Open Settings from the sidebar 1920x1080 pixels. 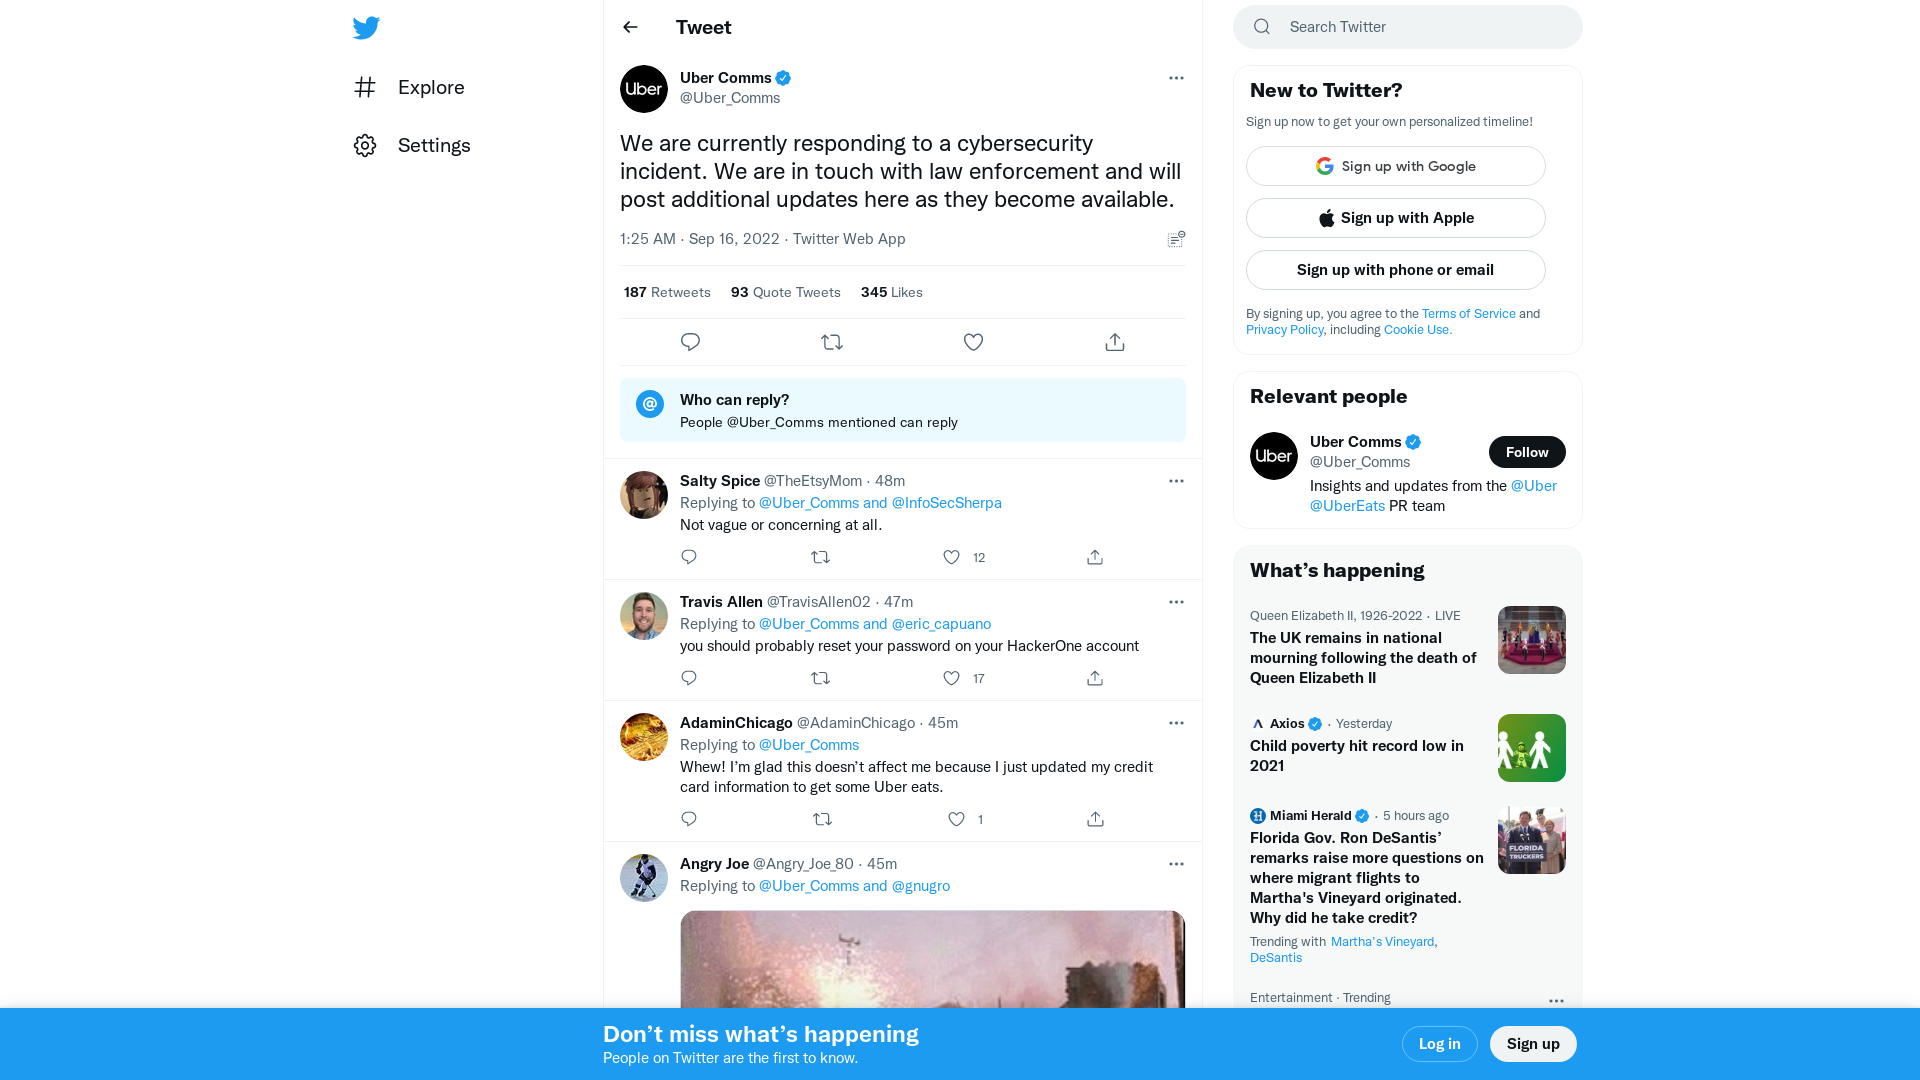(x=434, y=145)
